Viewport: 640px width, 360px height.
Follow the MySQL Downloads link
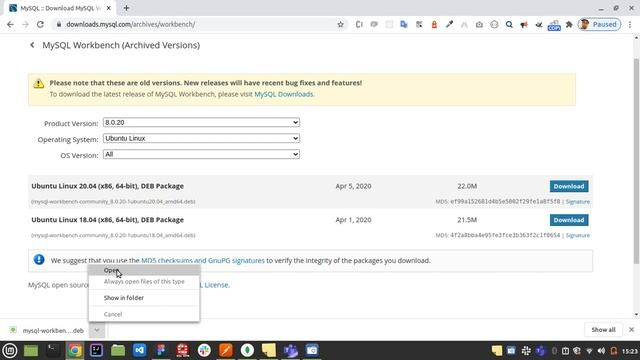click(284, 94)
